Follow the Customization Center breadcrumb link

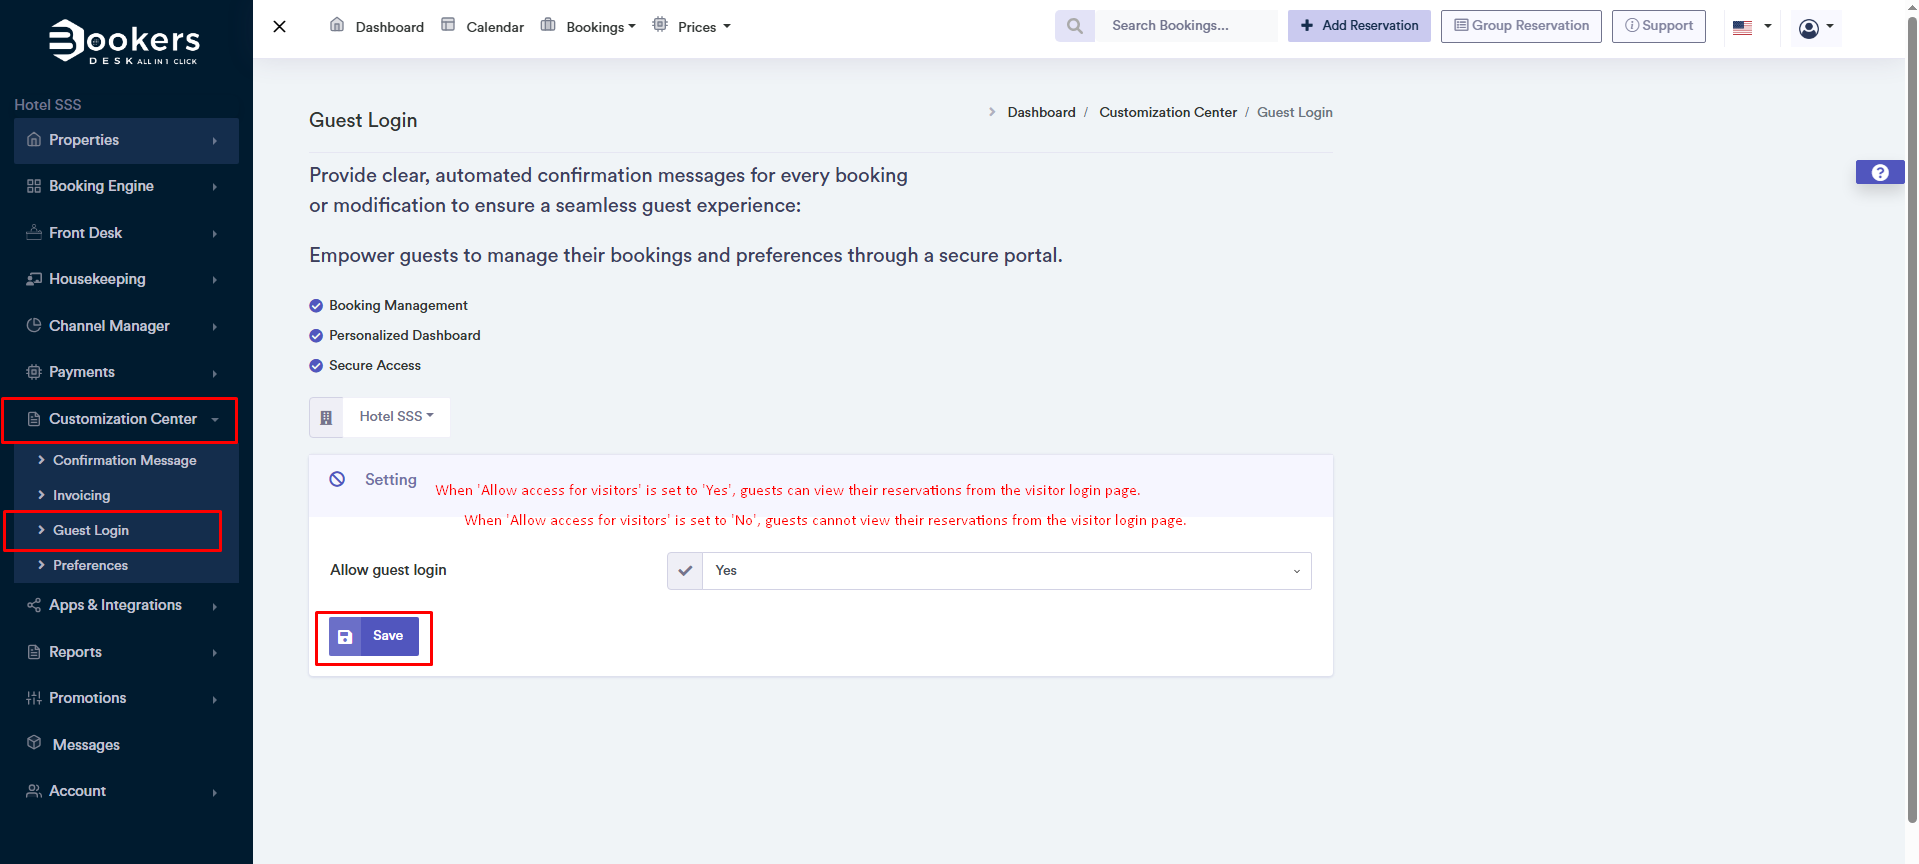click(1167, 112)
